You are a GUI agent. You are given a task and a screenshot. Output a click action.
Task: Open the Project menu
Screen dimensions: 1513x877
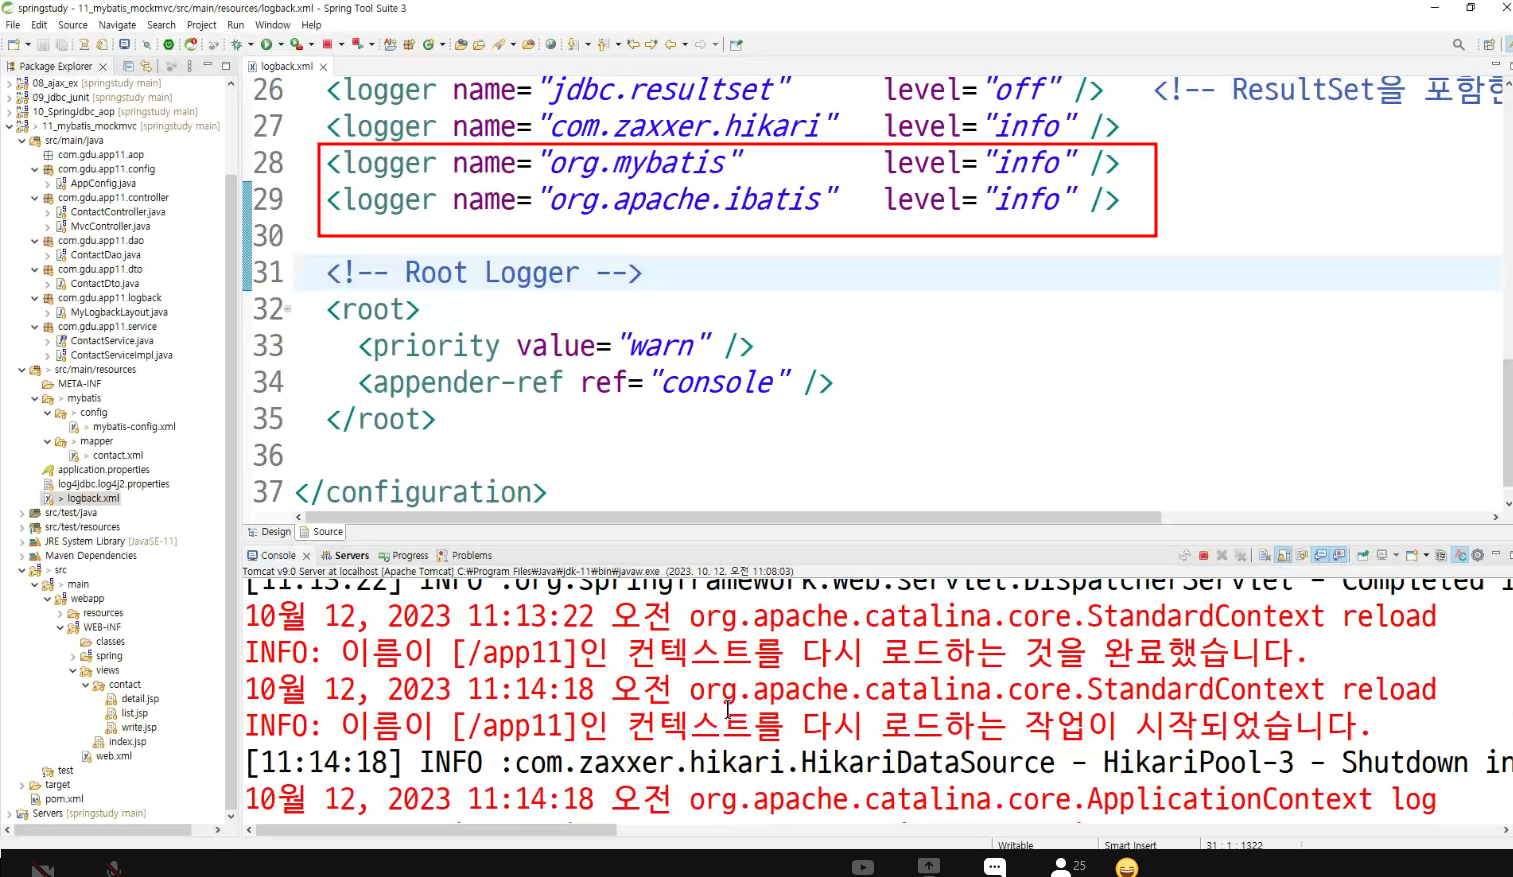coord(201,25)
